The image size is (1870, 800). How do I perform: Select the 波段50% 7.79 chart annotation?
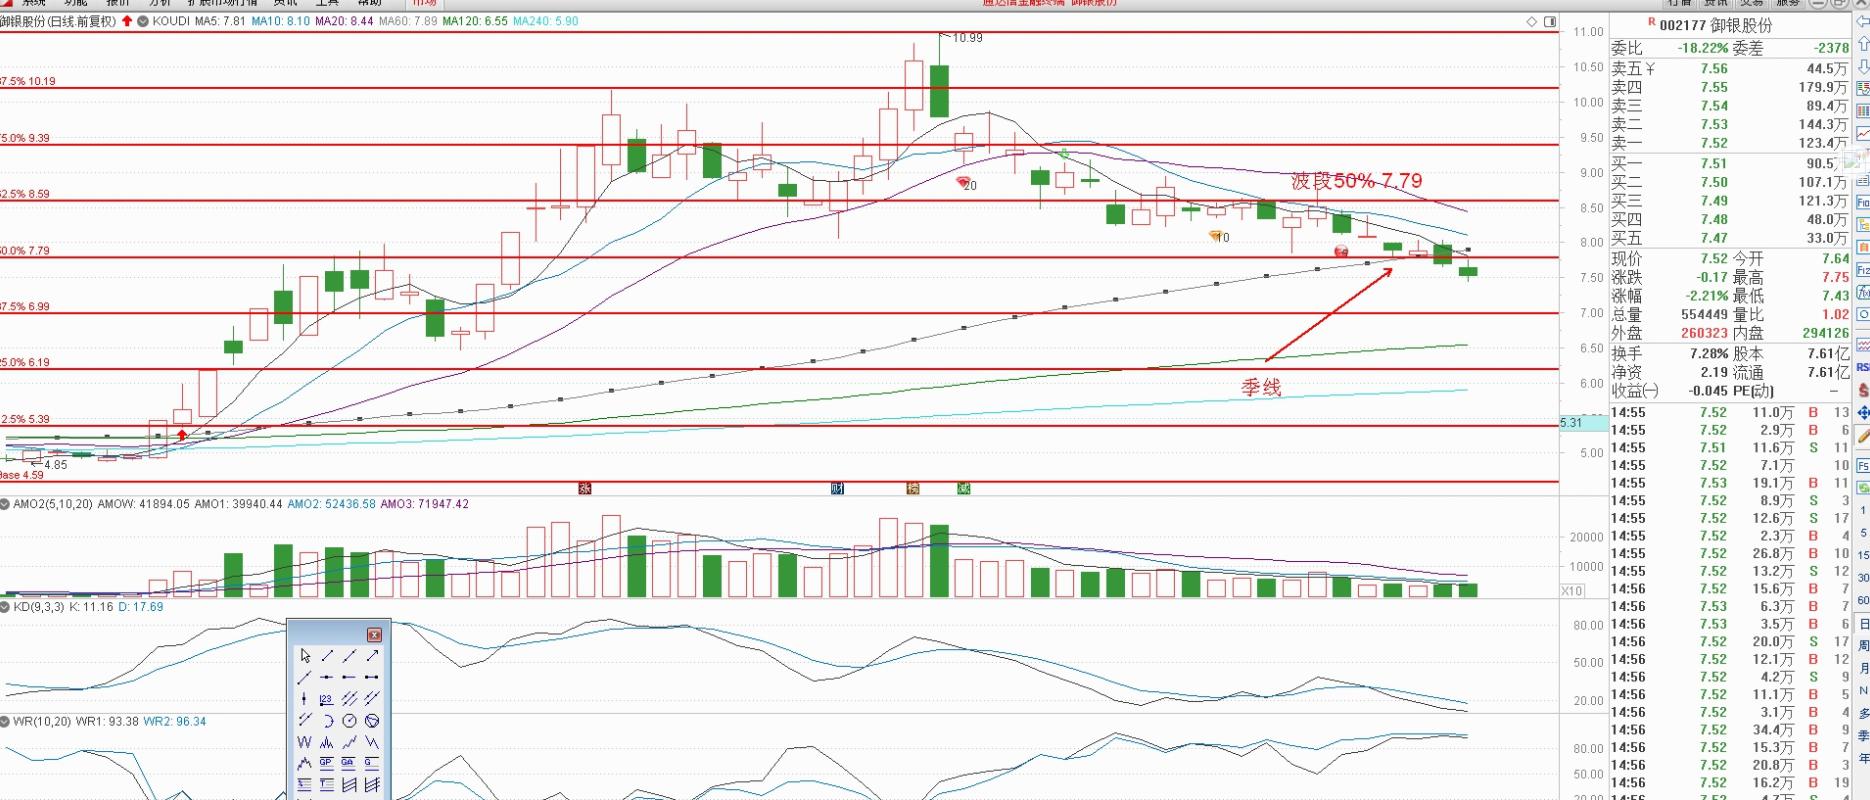(1356, 181)
